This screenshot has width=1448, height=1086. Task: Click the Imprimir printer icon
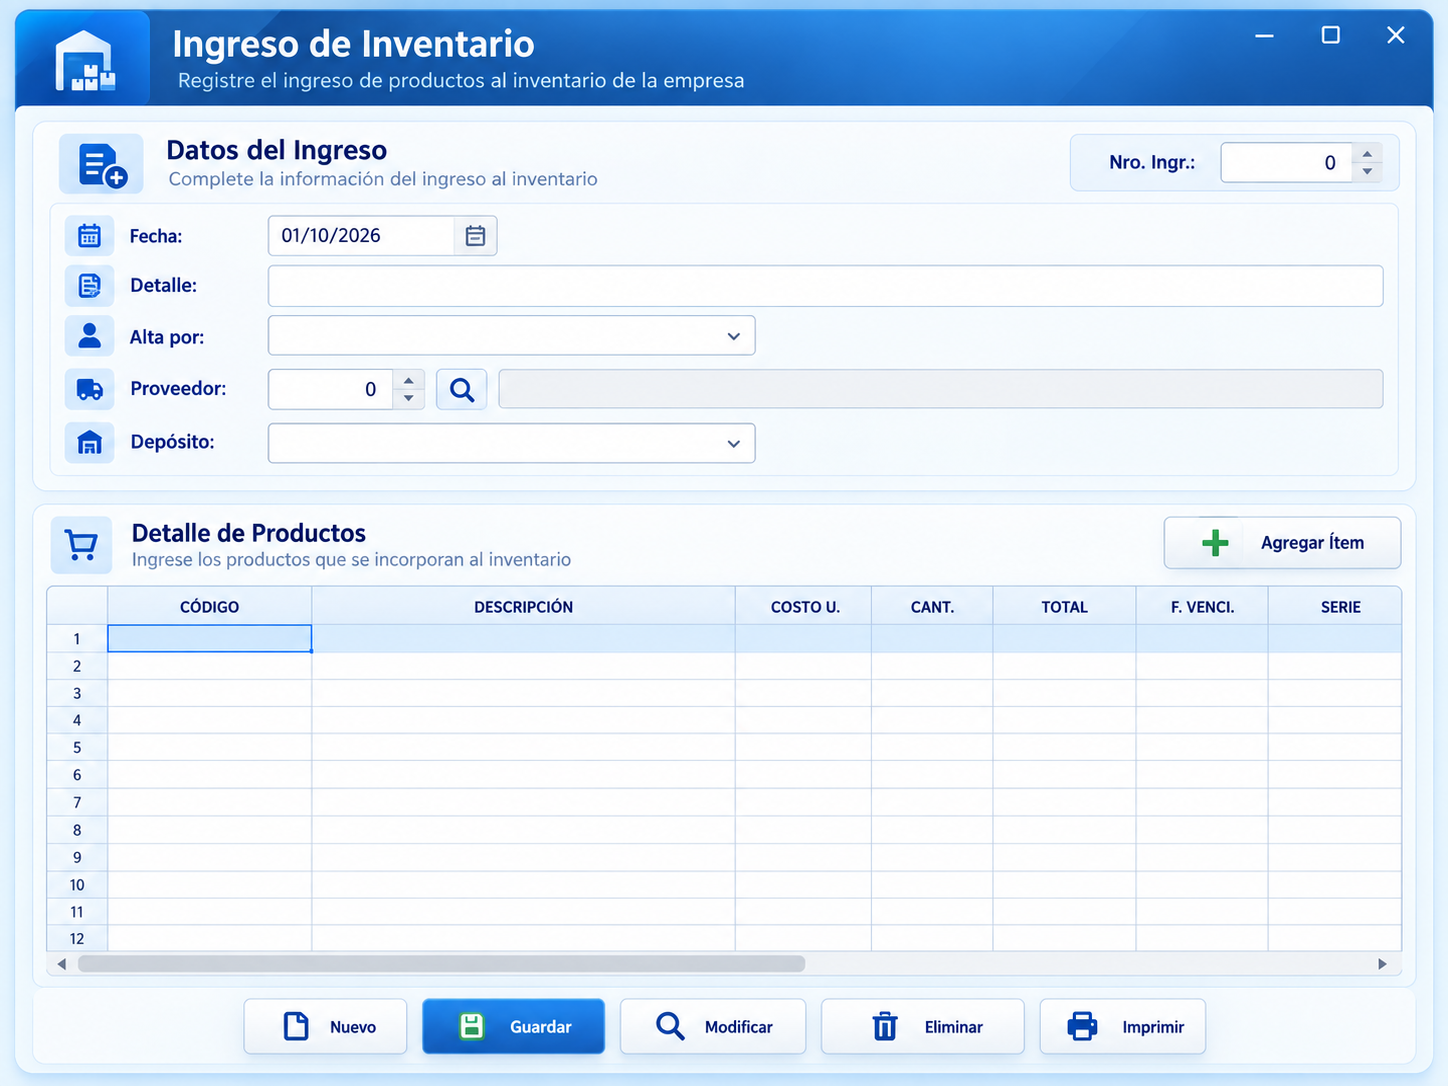point(1083,1026)
